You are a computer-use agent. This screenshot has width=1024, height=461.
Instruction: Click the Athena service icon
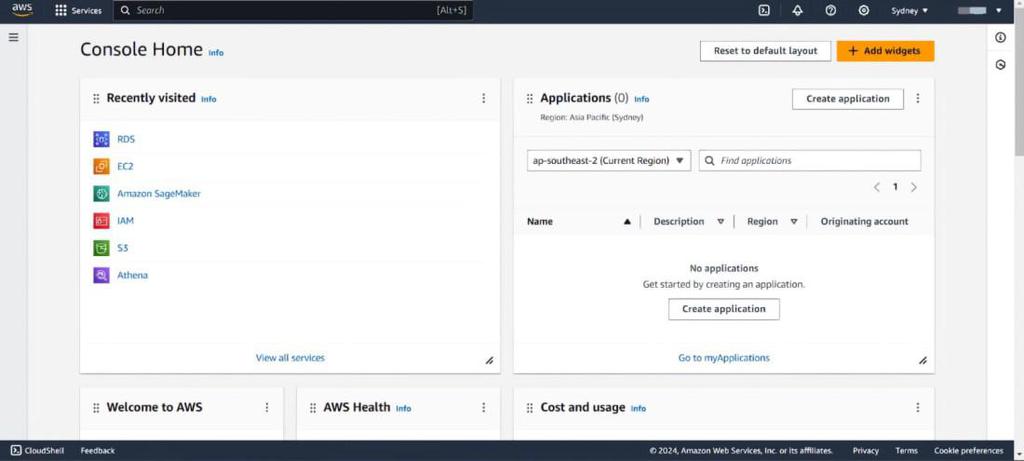pyautogui.click(x=101, y=276)
